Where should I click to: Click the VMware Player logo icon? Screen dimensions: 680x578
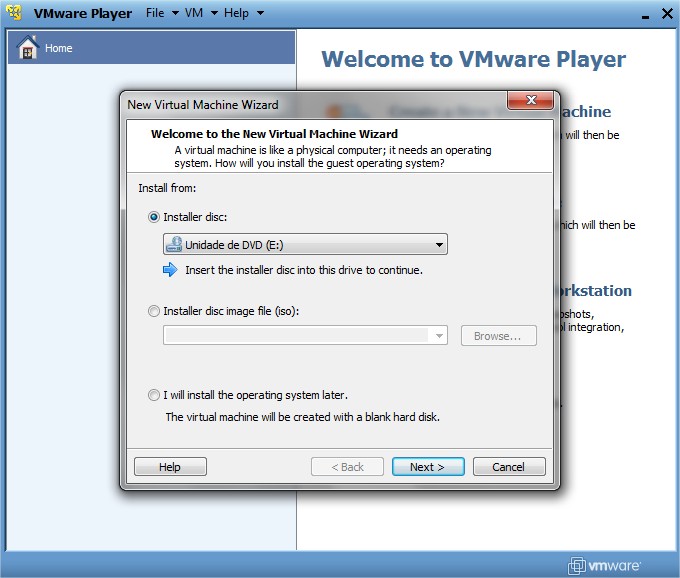coord(14,12)
